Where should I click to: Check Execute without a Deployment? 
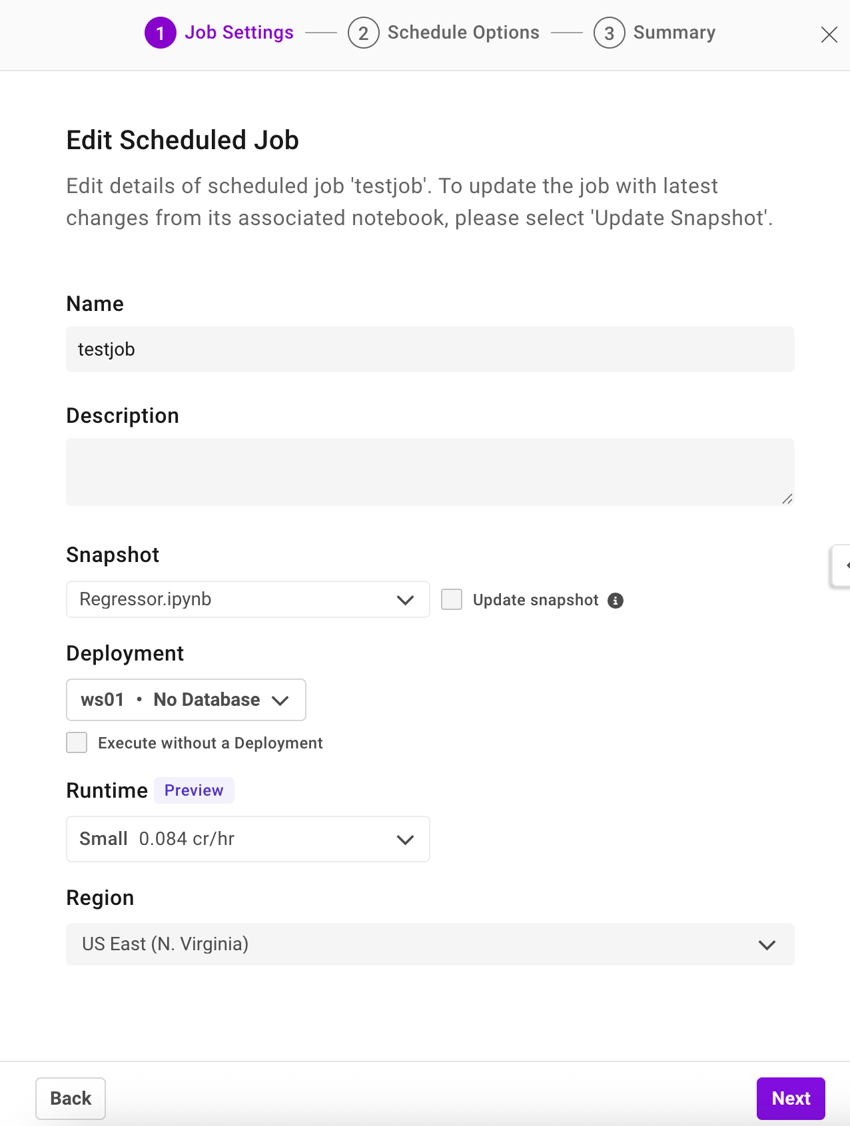click(x=77, y=742)
